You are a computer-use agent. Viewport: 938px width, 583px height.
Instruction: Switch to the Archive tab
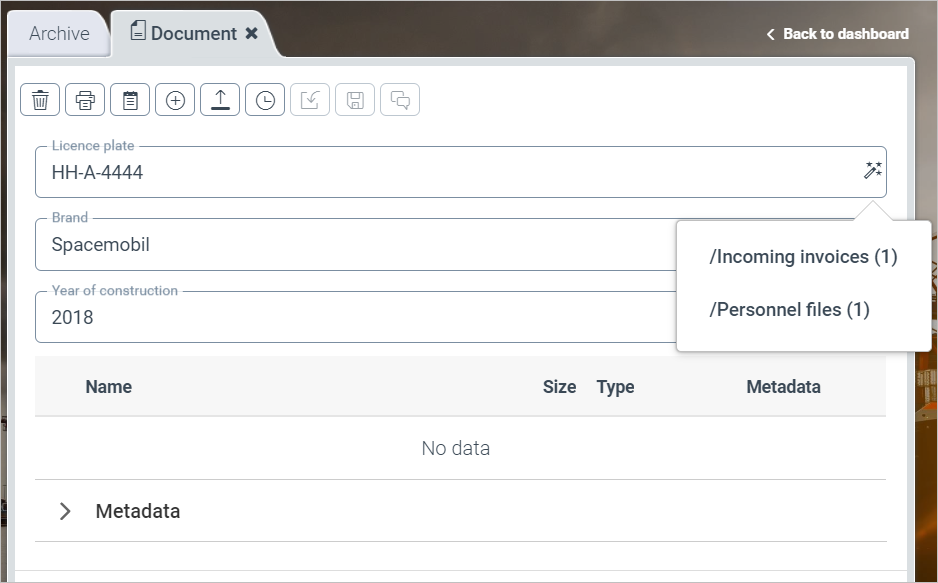tap(59, 34)
